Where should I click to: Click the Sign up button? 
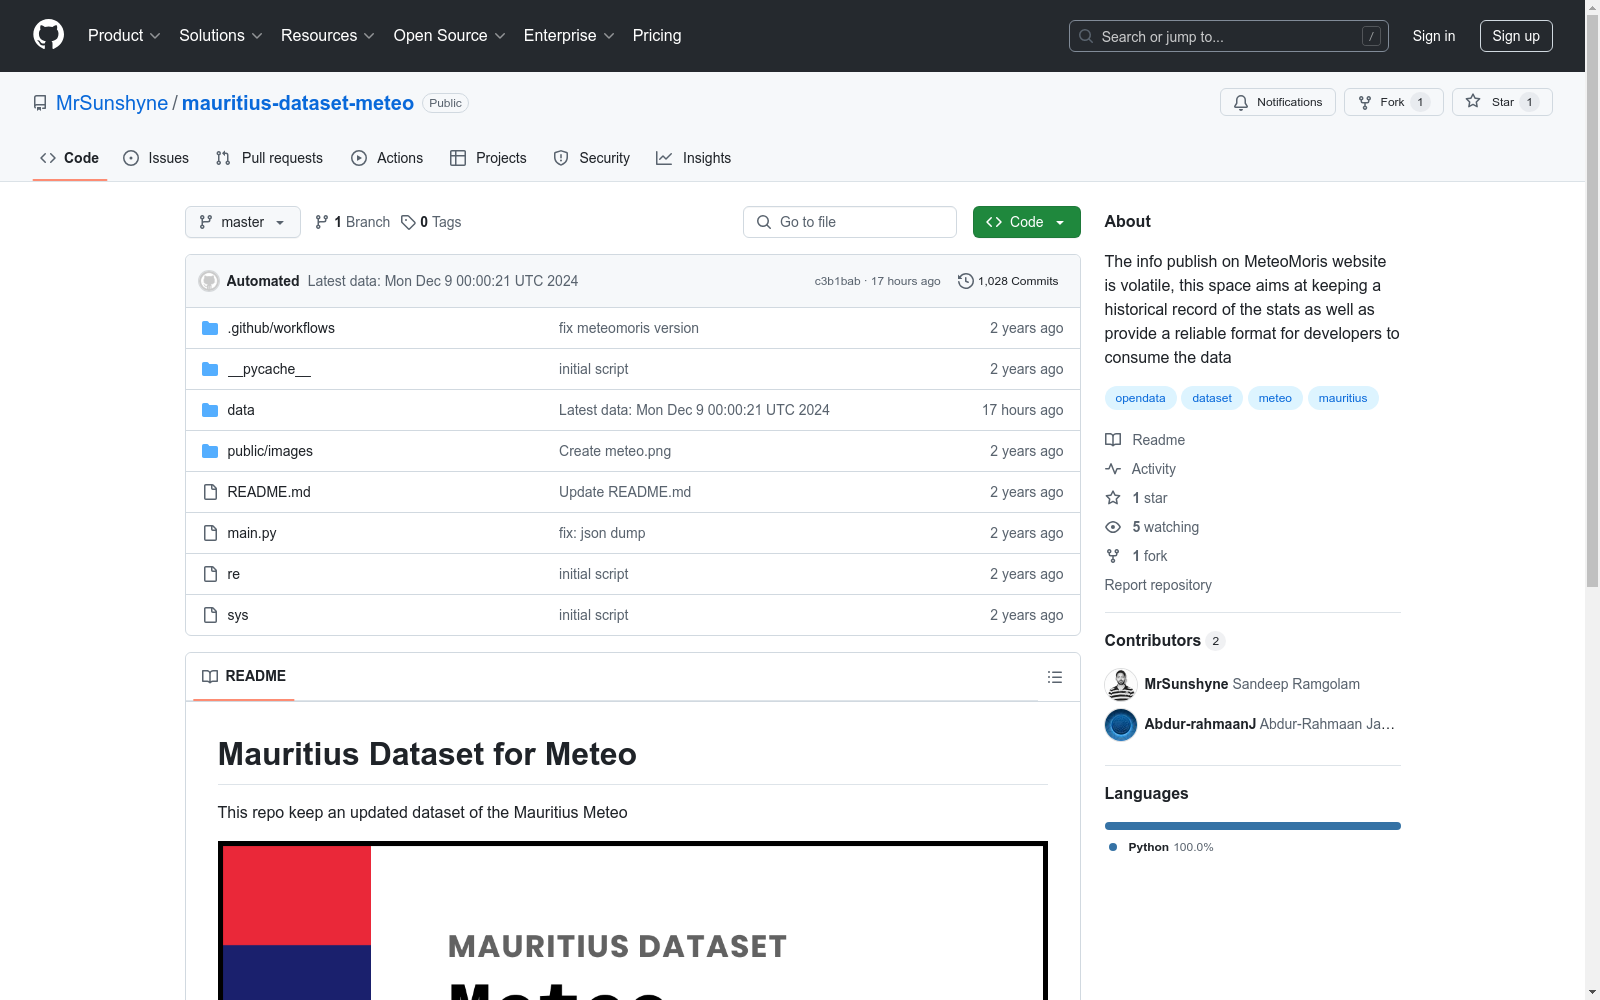point(1516,36)
